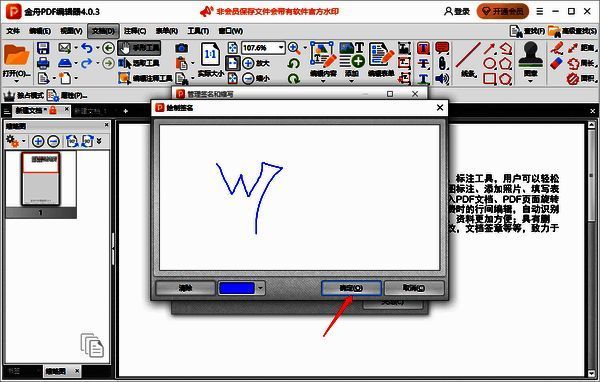Open the 表单(R) menu
The width and height of the screenshot is (600, 382).
pyautogui.click(x=166, y=31)
